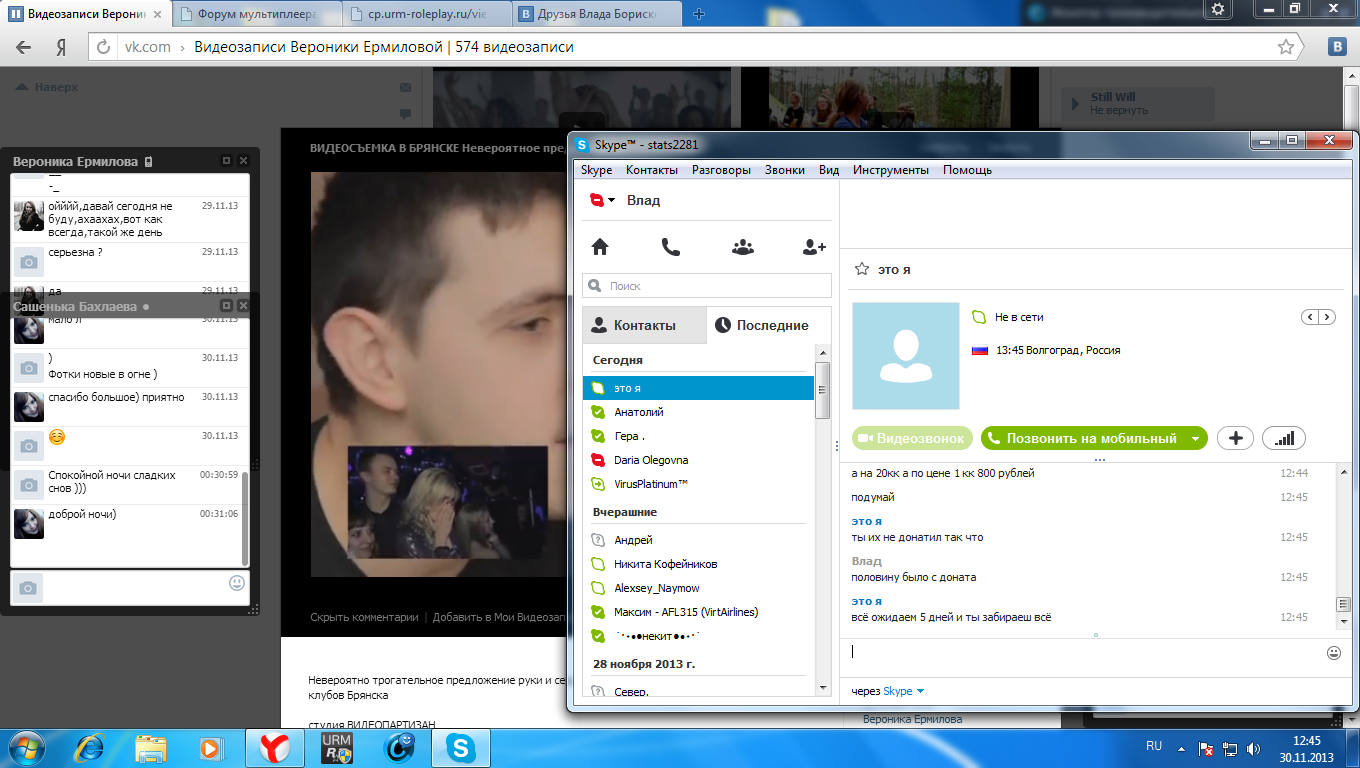Open Skype Home icon
Image resolution: width=1360 pixels, height=768 pixels.
click(600, 247)
